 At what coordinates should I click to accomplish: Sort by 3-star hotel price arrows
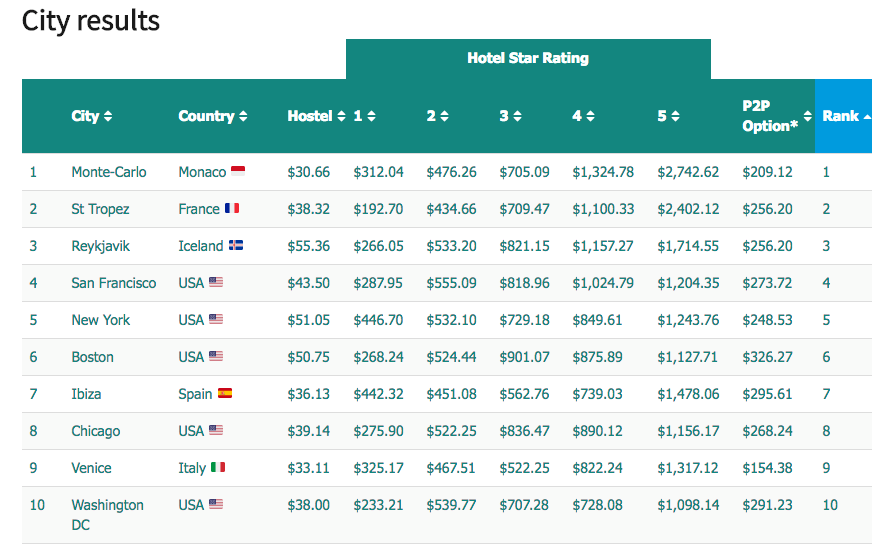[x=517, y=116]
